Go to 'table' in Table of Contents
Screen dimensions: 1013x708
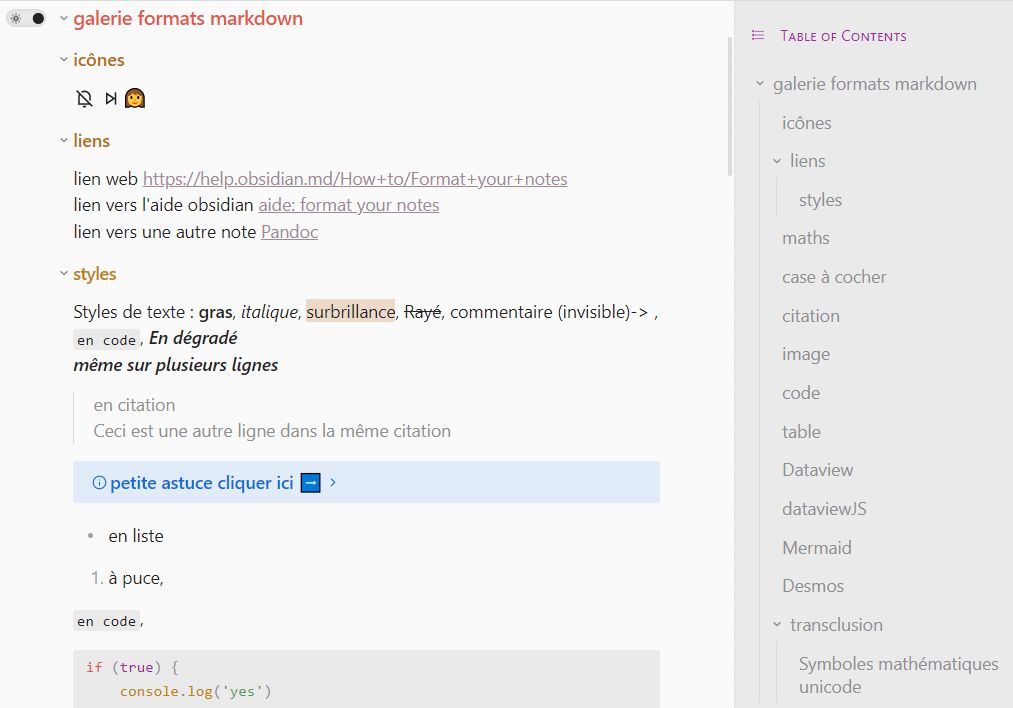tap(801, 432)
